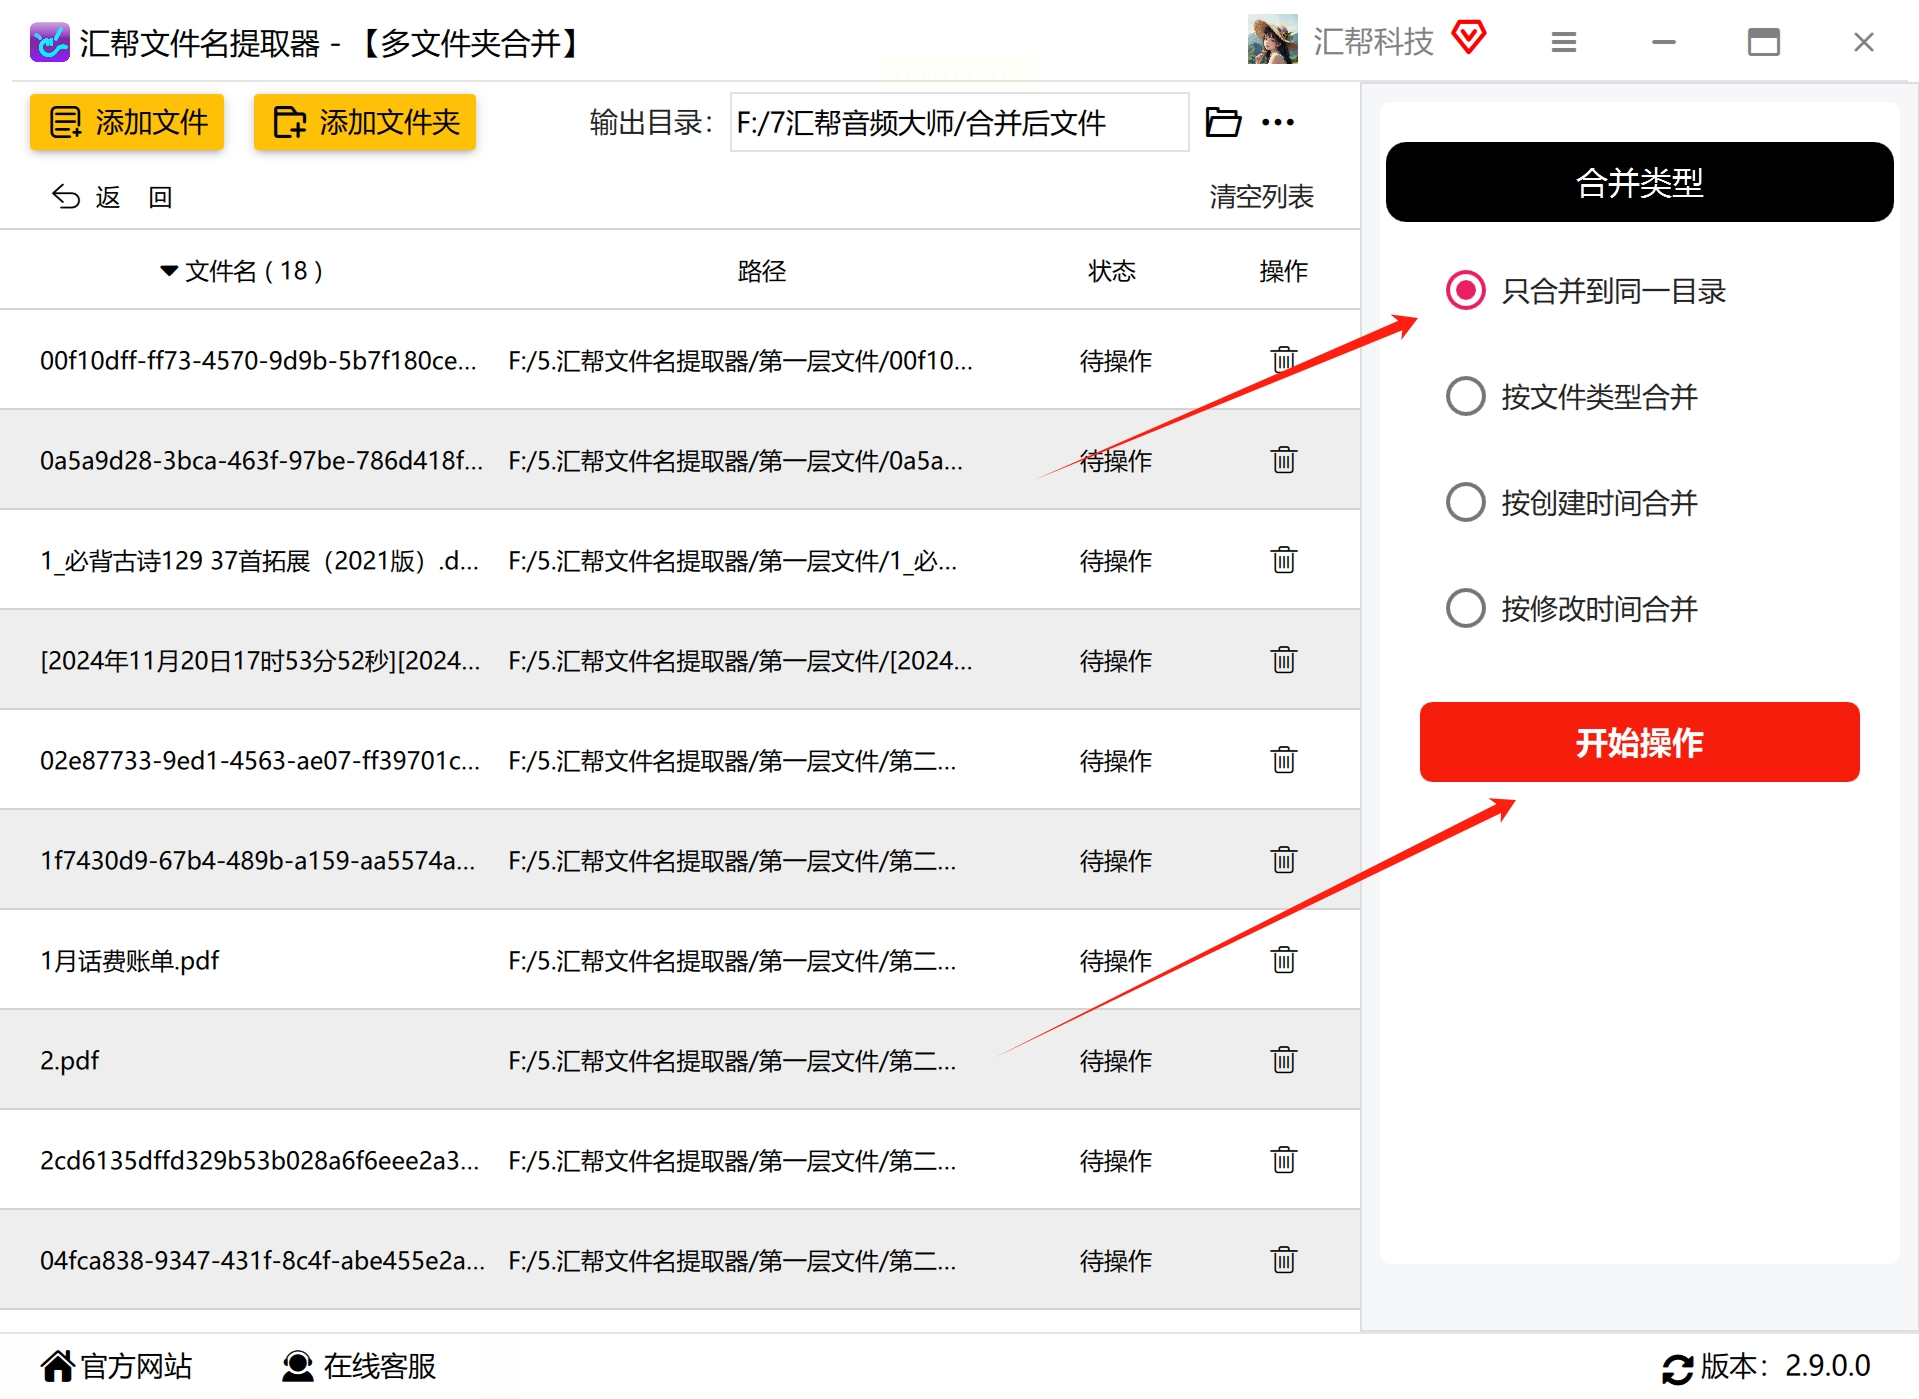This screenshot has width=1919, height=1399.
Task: Select 按创建时间合并 radio button
Action: pos(1466,502)
